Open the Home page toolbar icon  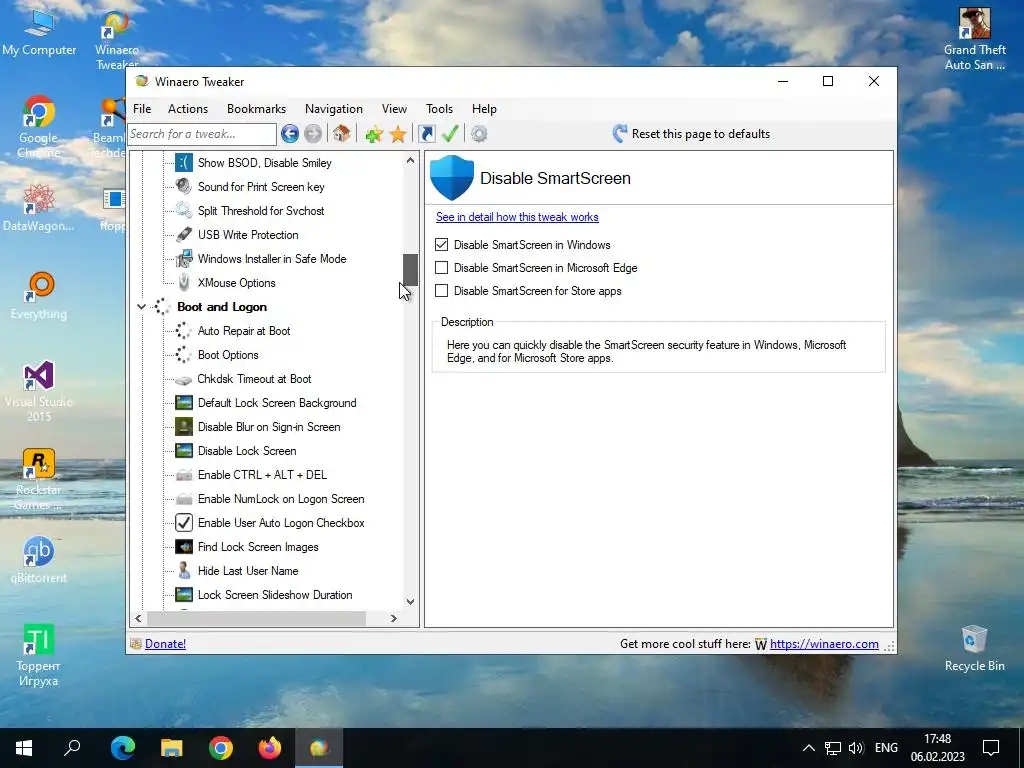[341, 134]
